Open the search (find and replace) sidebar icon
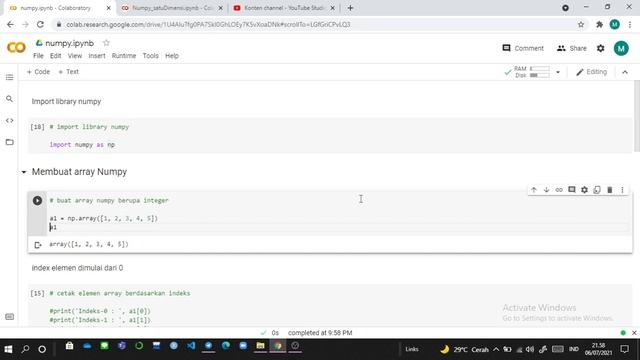The width and height of the screenshot is (640, 360). [9, 99]
